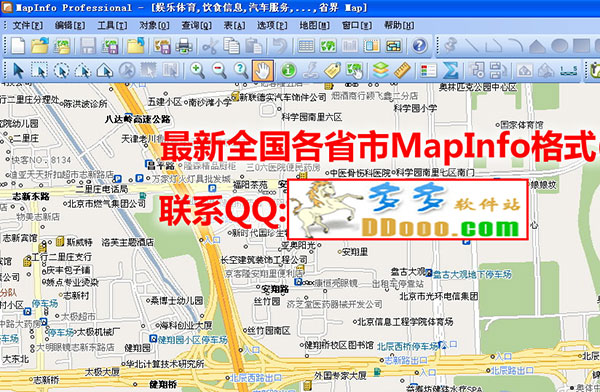
Task: Select the Label tag tool
Action: click(332, 70)
